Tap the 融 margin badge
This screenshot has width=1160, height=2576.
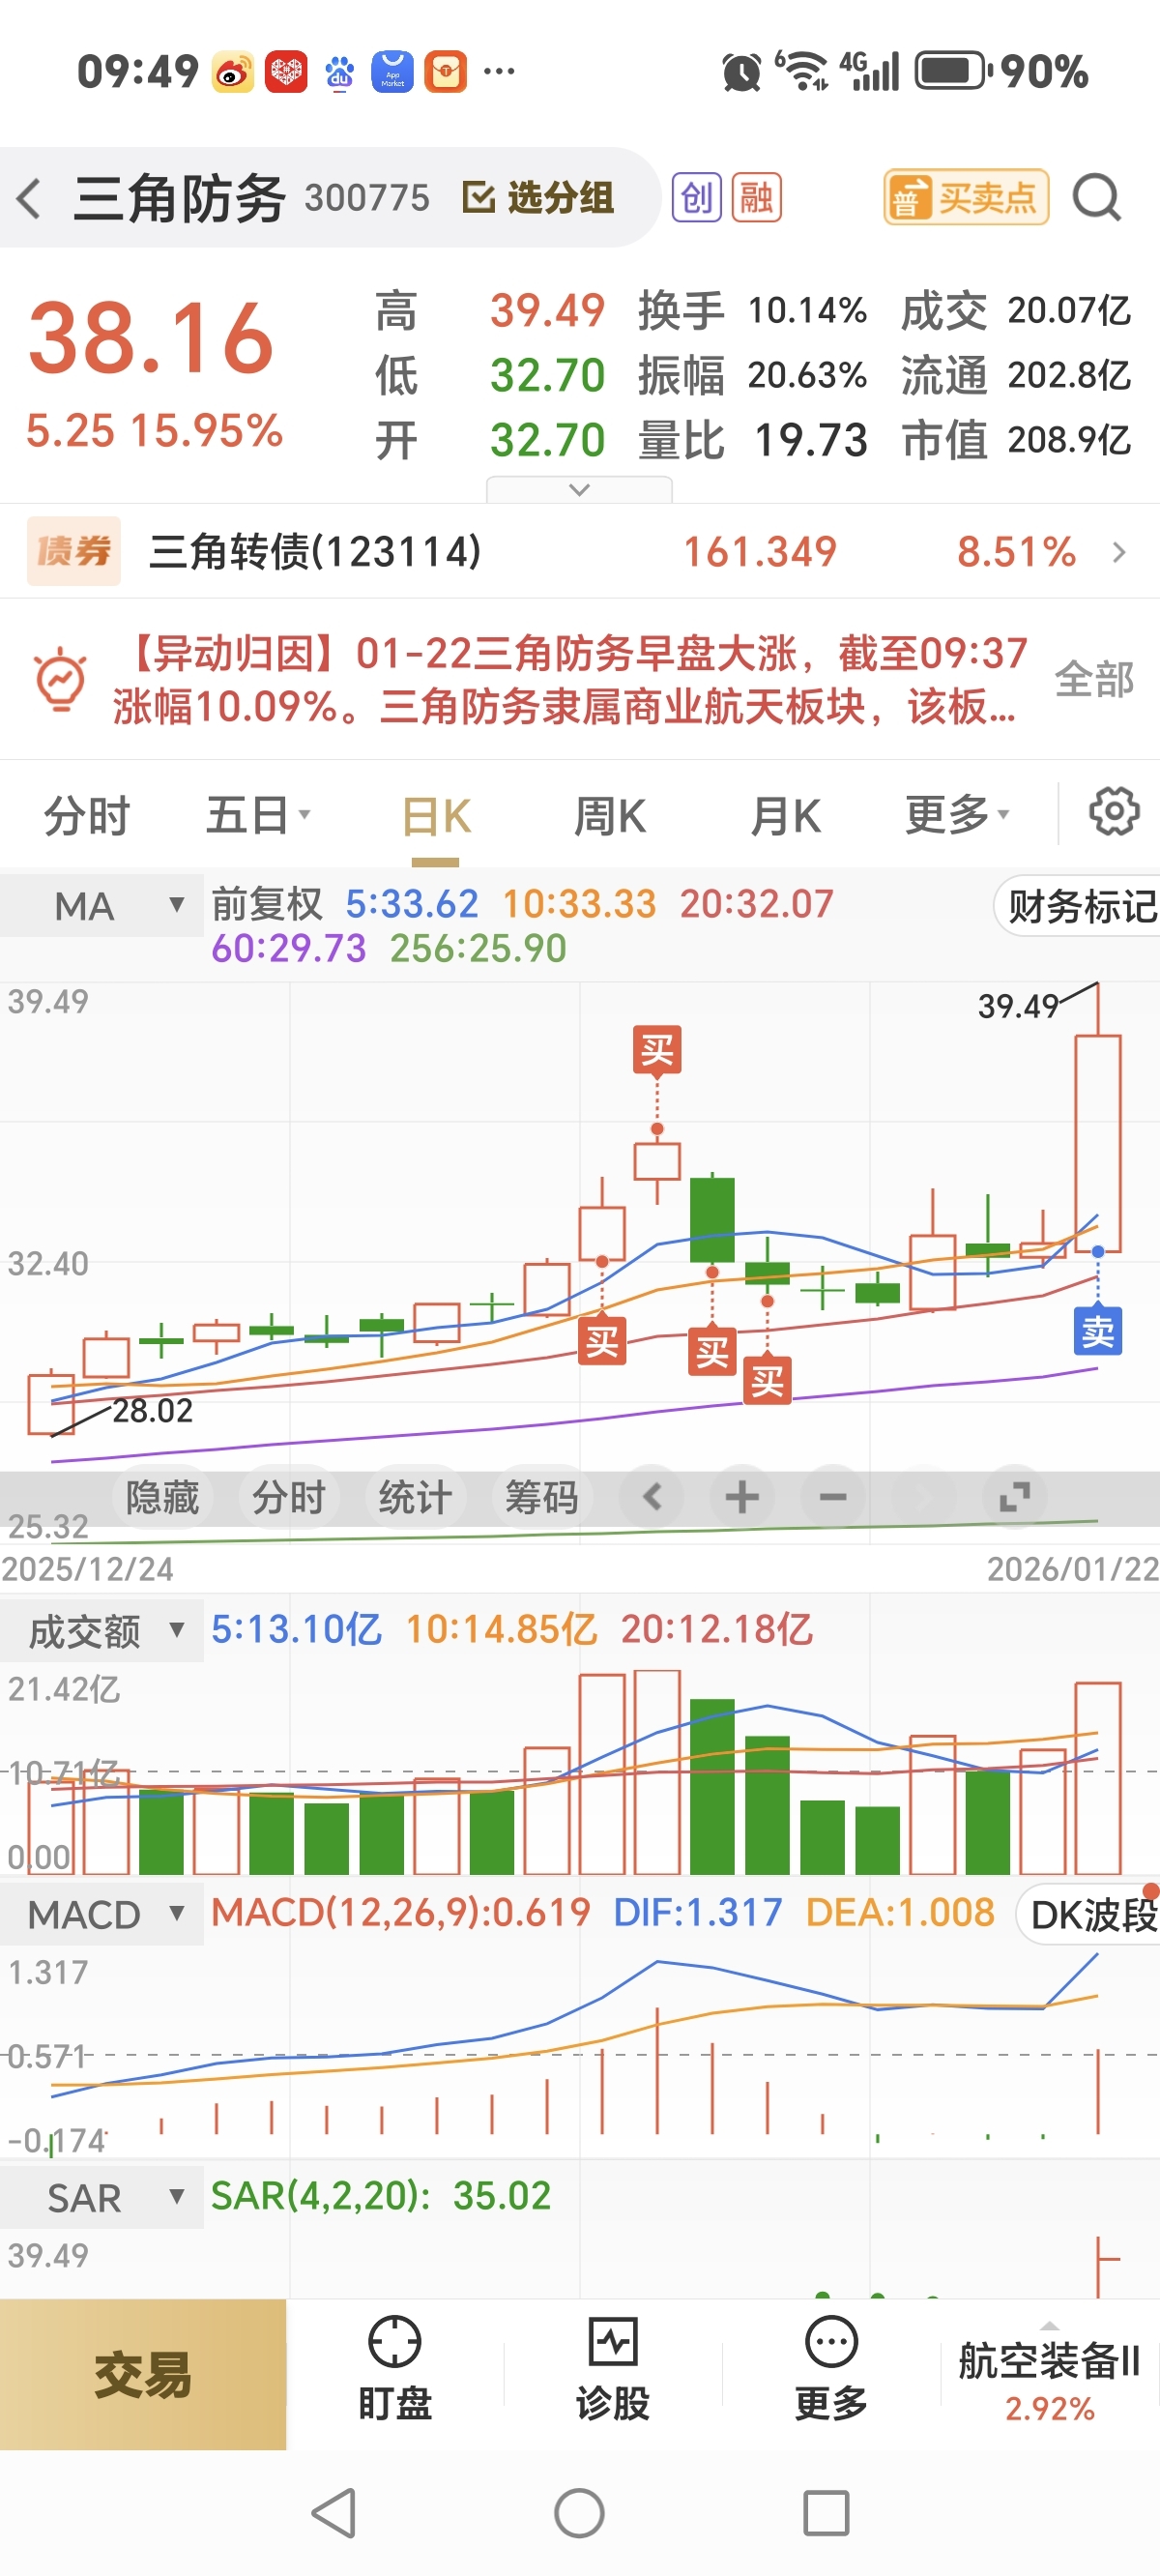click(x=756, y=197)
